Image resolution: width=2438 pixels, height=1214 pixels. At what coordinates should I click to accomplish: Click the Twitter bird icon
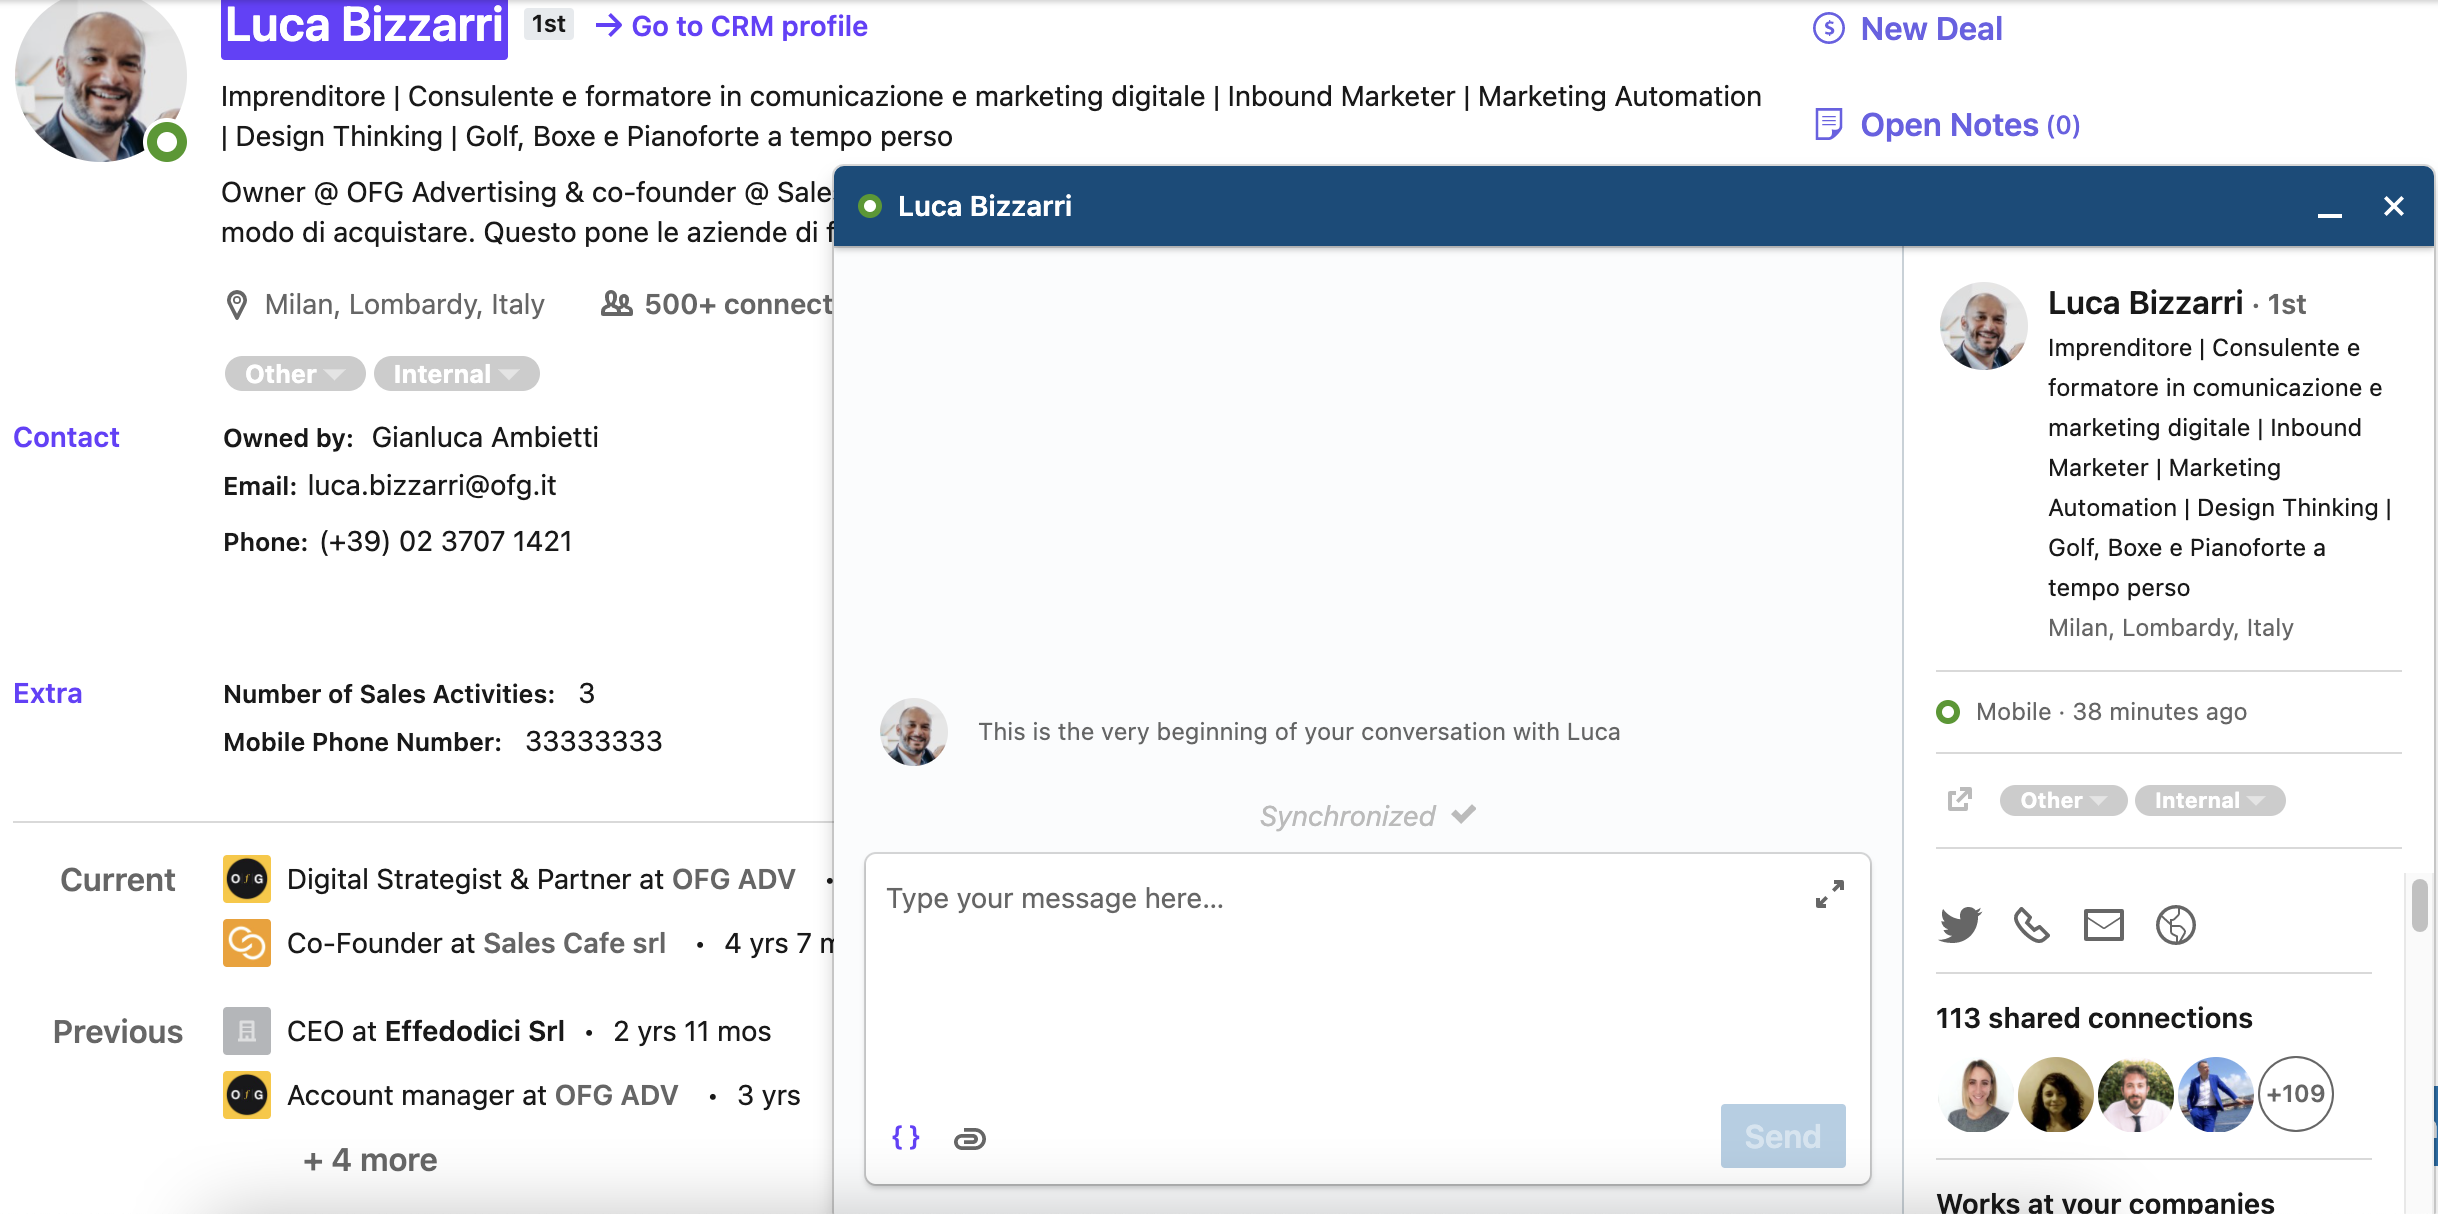pyautogui.click(x=1960, y=925)
